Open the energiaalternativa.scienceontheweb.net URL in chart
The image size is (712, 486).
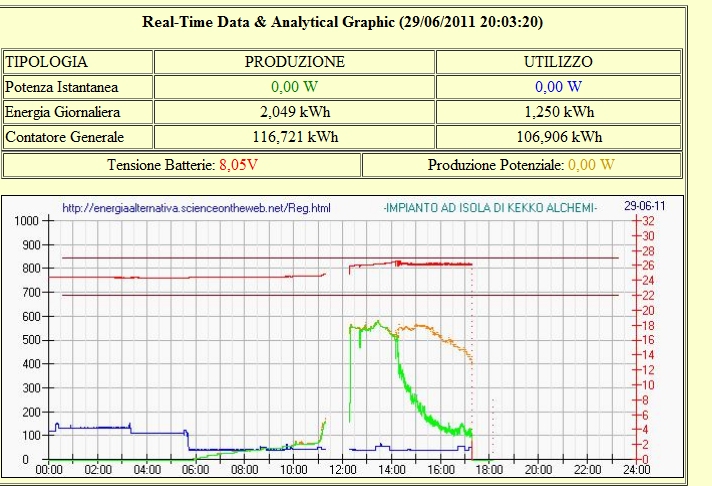(196, 208)
